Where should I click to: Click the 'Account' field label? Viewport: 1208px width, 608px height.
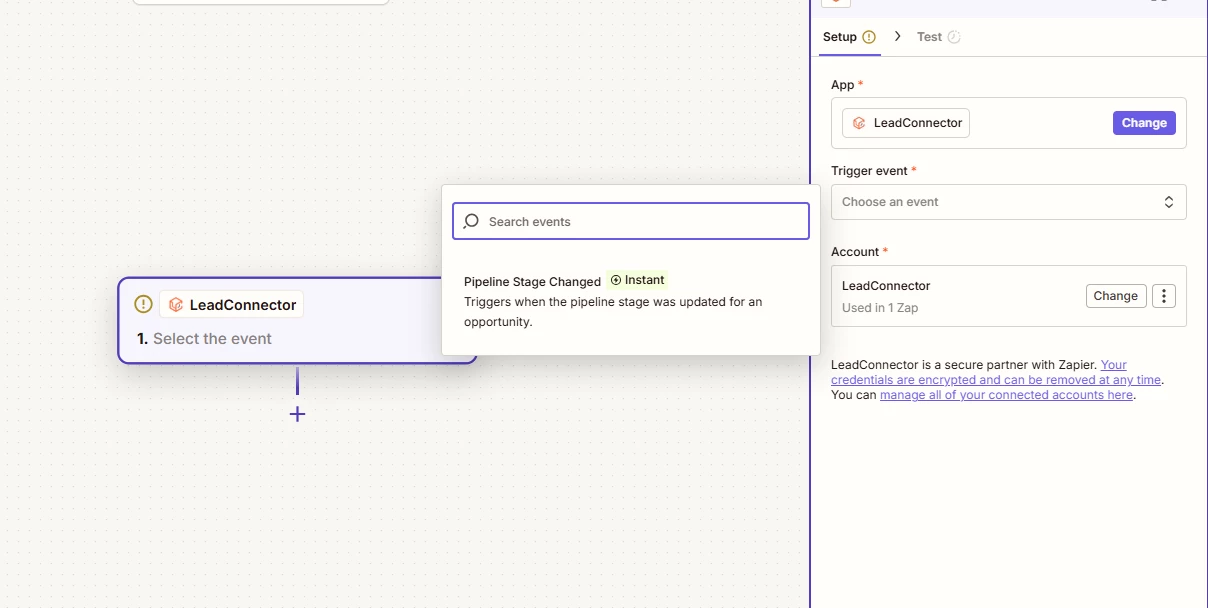(855, 252)
